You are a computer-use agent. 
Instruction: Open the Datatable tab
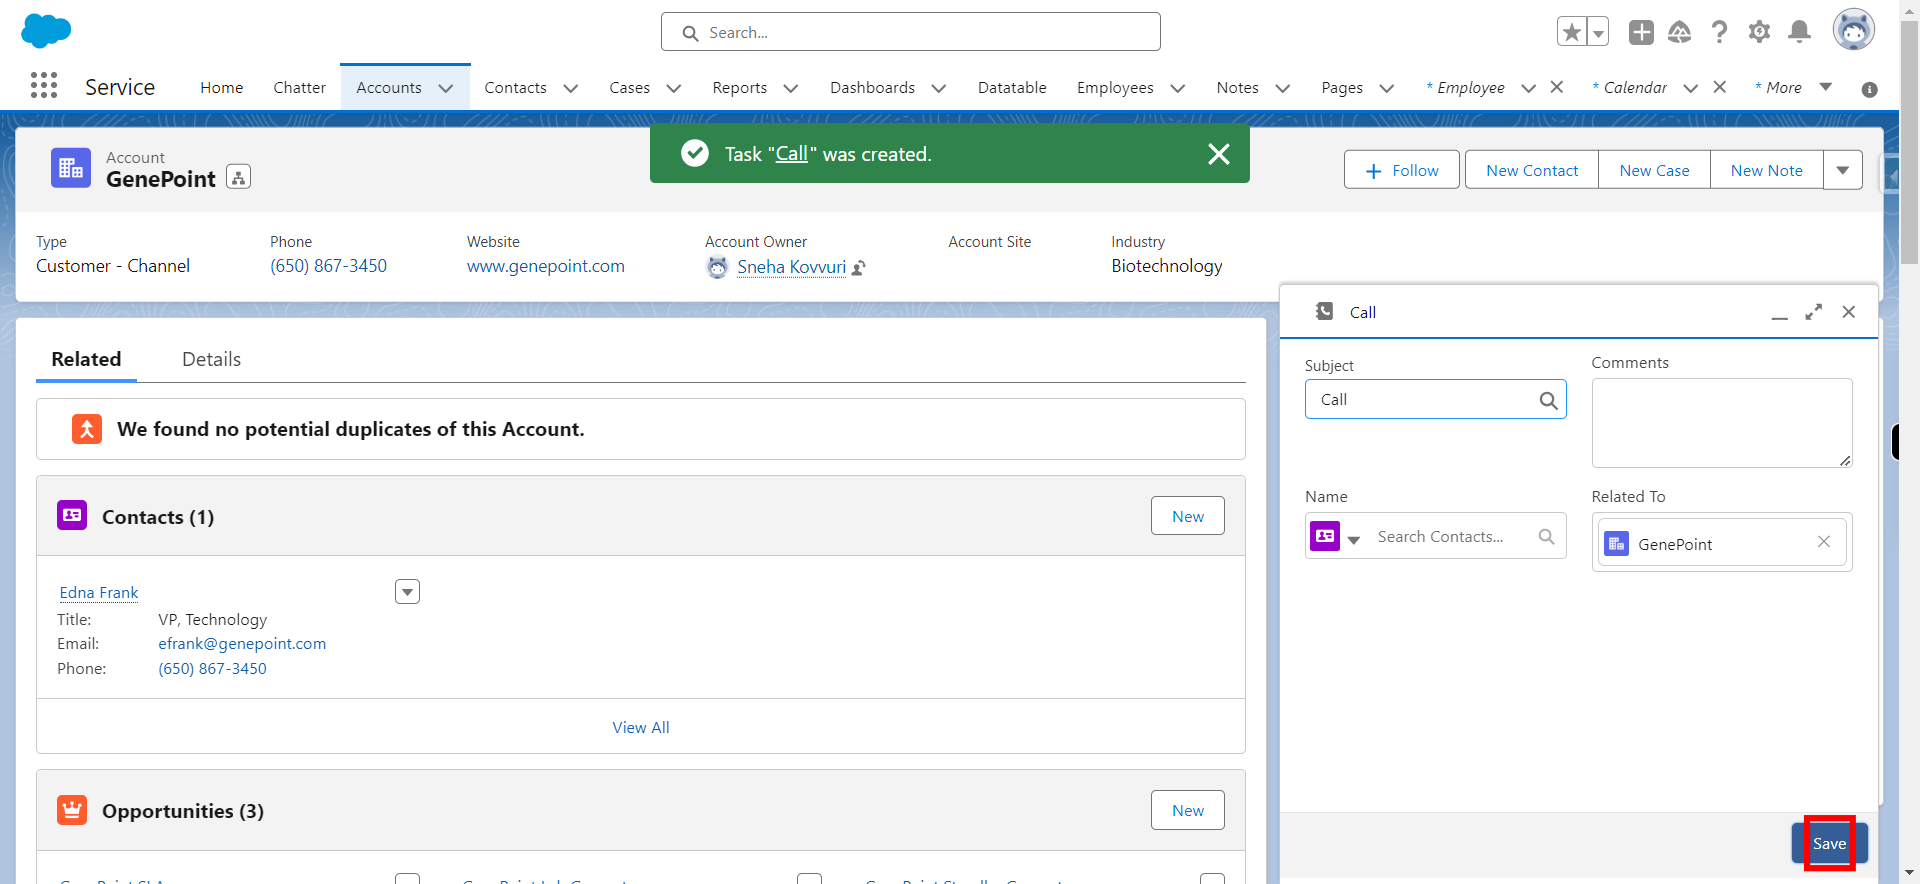pyautogui.click(x=1012, y=88)
